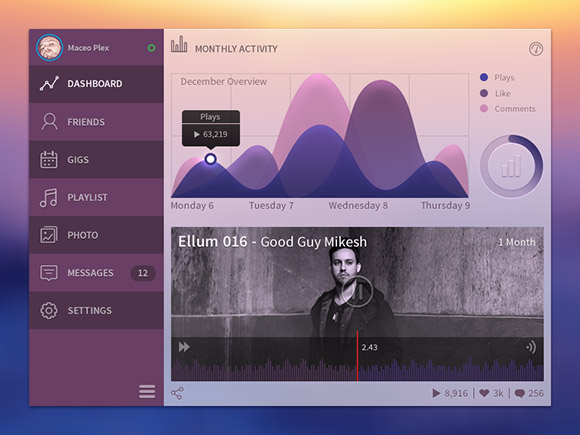Click the Ellum 016 track title
The height and width of the screenshot is (435, 580).
[273, 242]
